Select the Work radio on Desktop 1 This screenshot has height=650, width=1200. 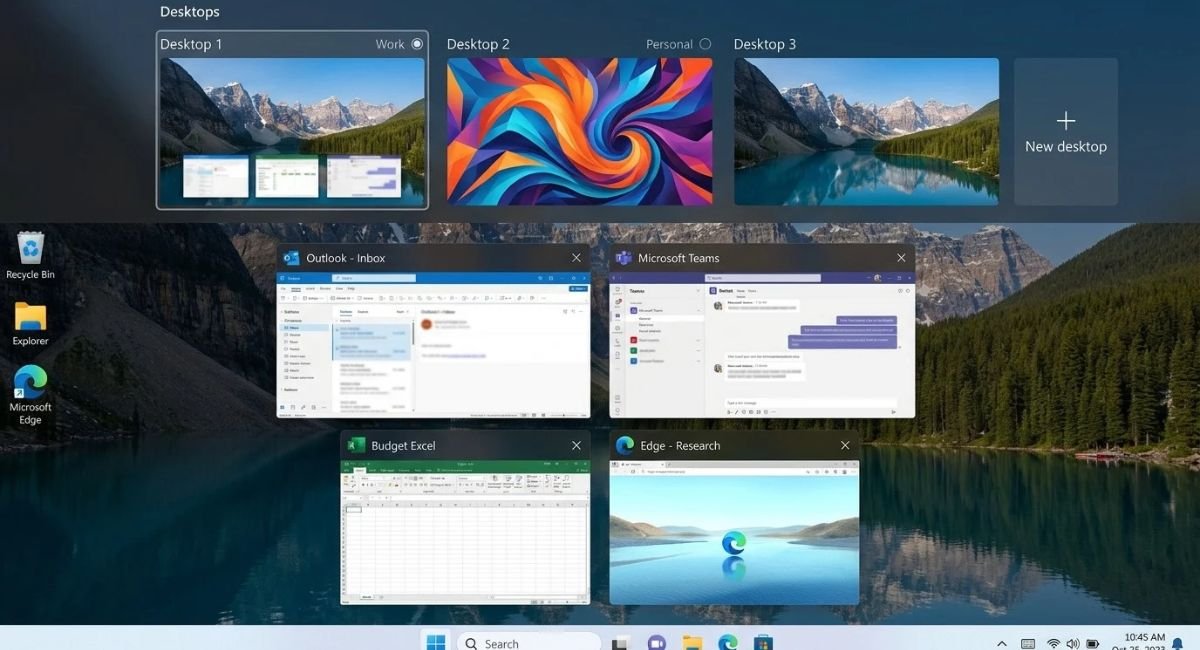click(417, 44)
